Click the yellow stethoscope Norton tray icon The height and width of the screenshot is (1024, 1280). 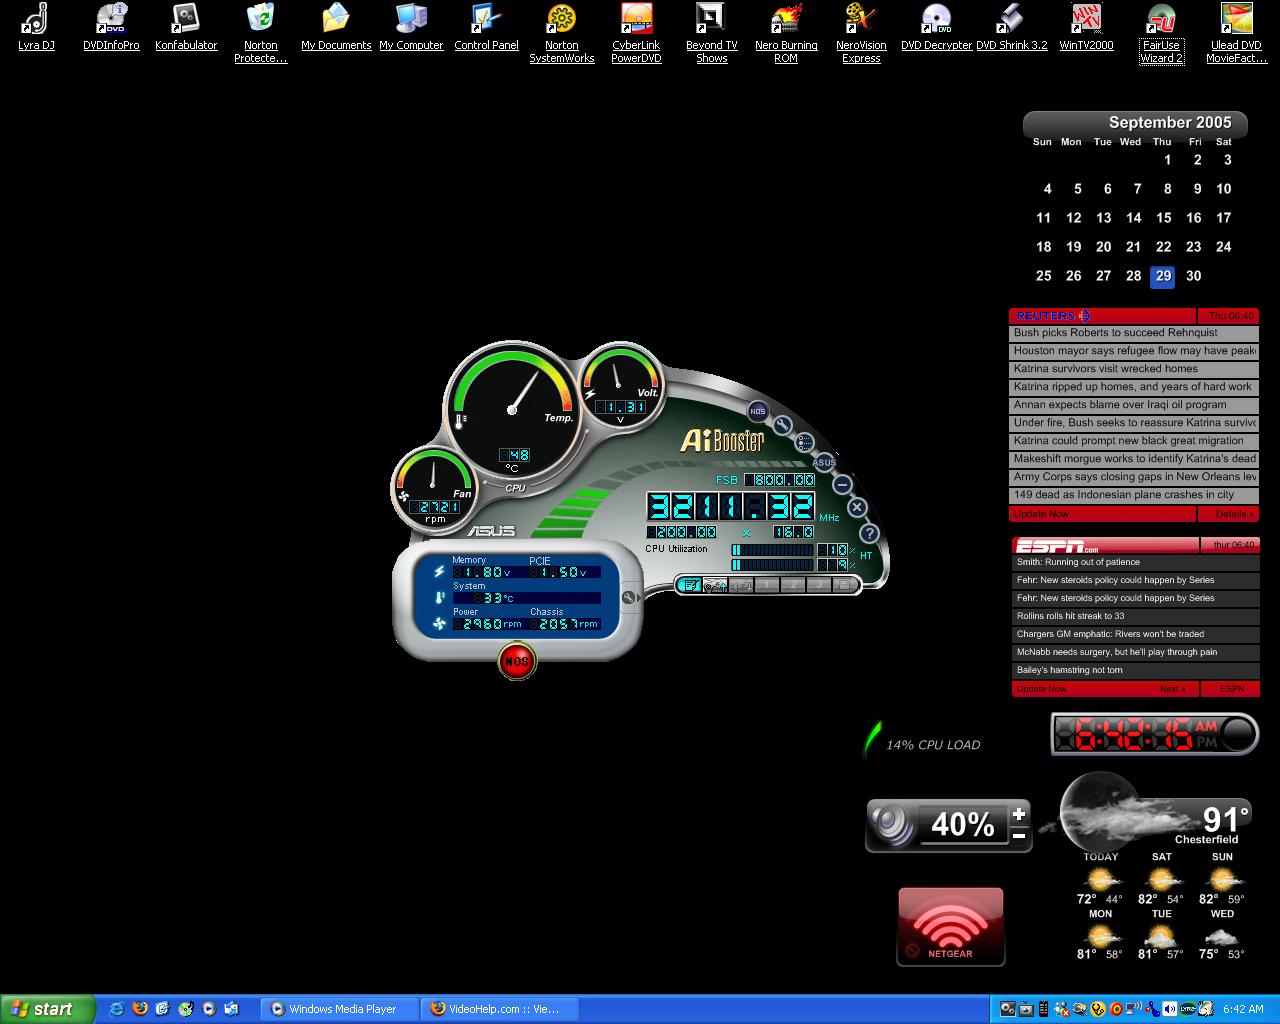1097,1009
